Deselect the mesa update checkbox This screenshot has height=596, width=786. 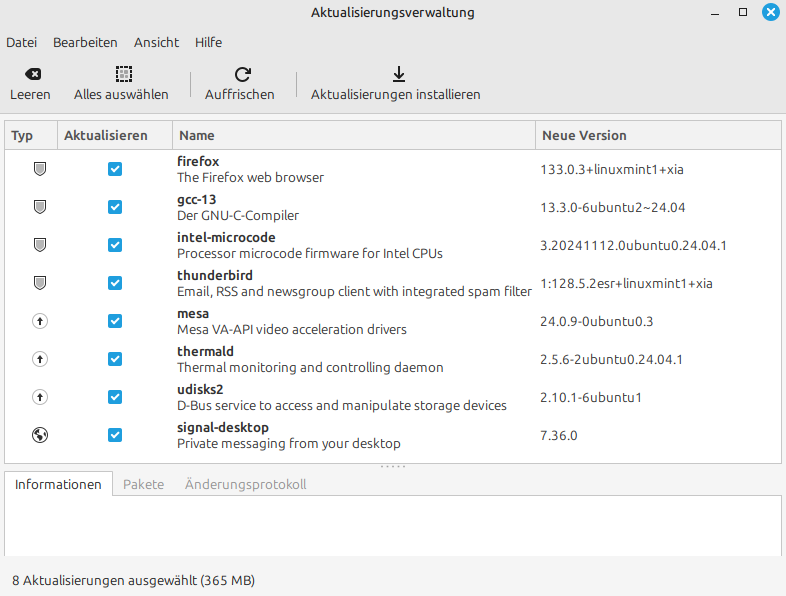[115, 321]
